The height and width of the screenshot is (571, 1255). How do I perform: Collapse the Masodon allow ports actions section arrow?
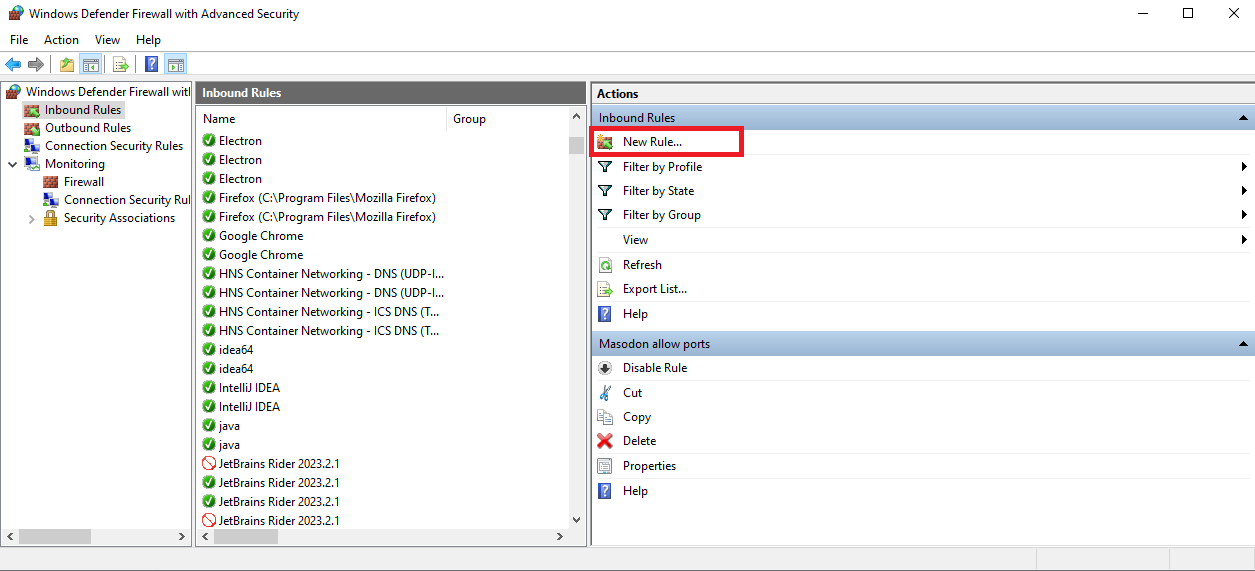tap(1244, 344)
